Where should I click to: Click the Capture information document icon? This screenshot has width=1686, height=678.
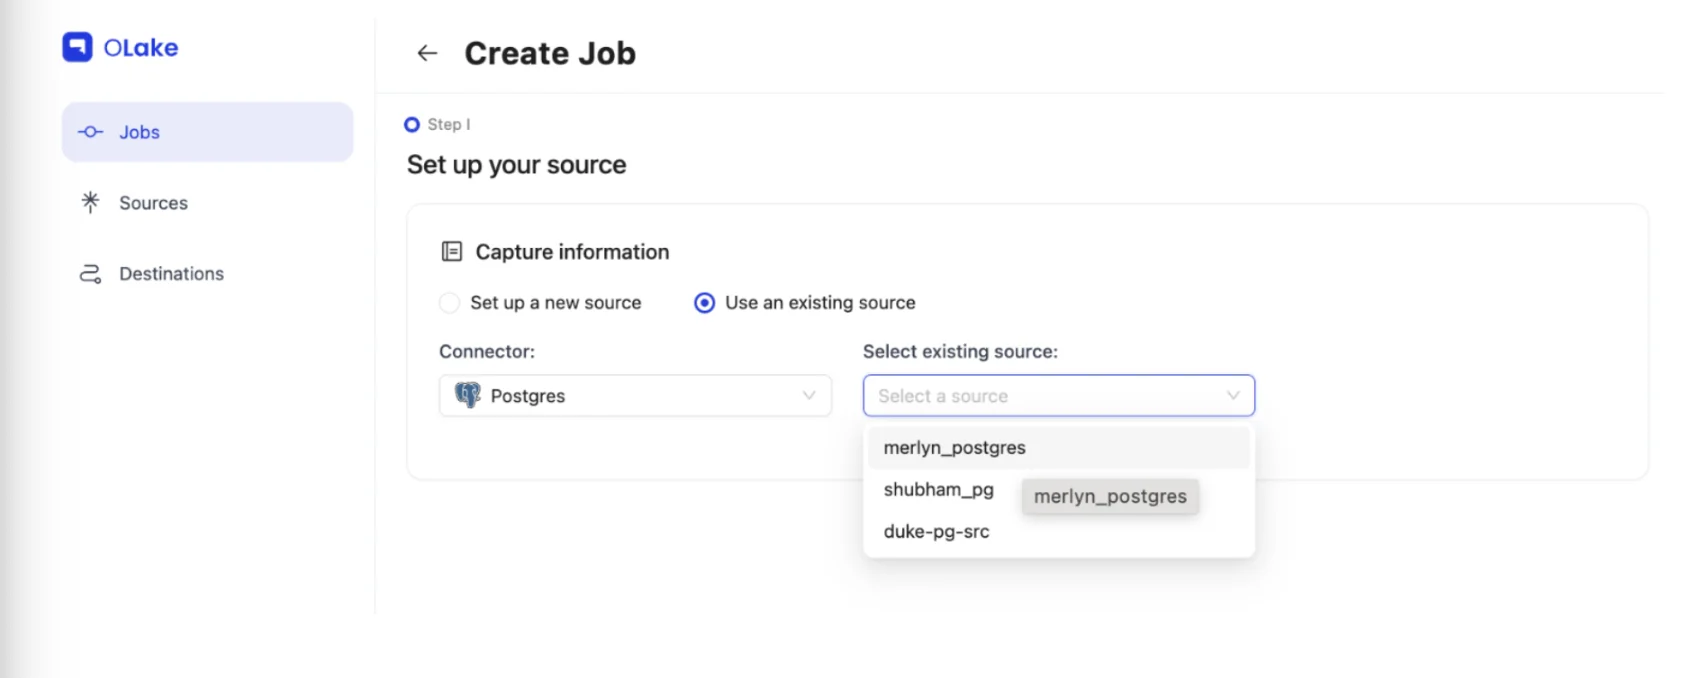click(452, 252)
